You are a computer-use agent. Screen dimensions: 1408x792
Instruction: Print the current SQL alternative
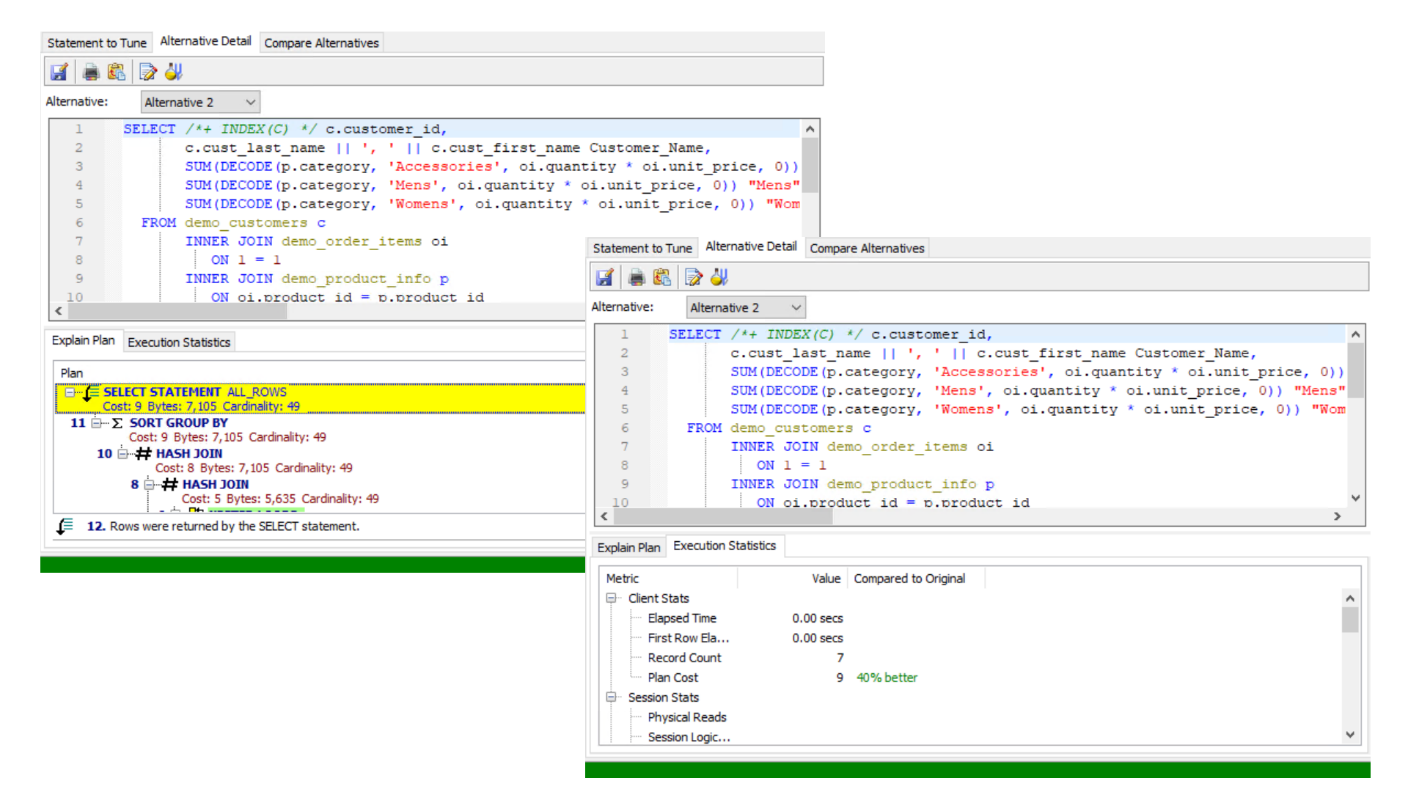(636, 277)
